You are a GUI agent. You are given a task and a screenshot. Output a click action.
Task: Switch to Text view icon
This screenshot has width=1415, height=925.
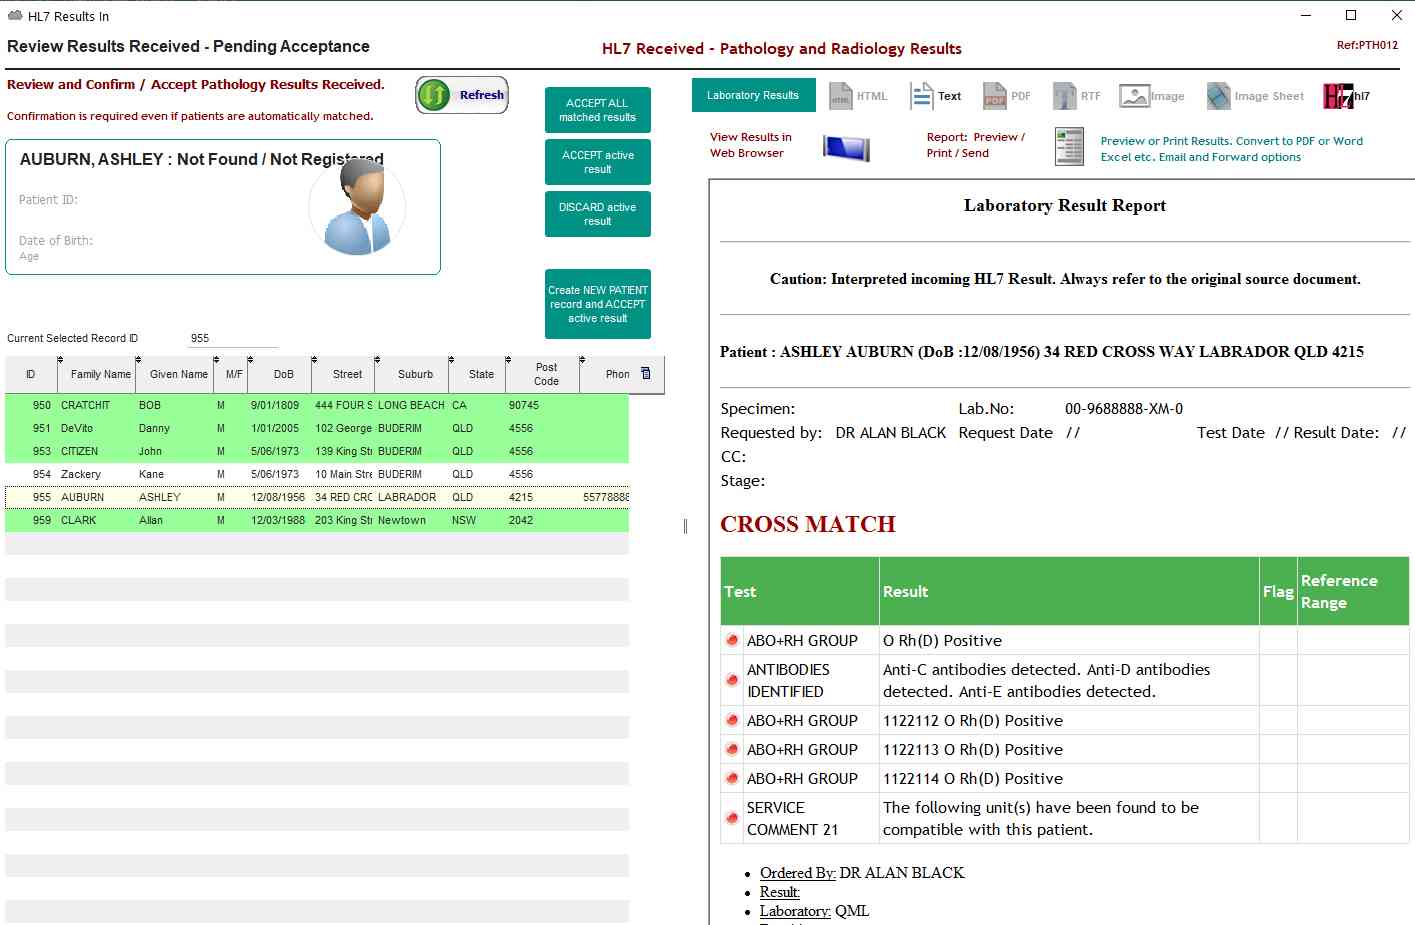[x=936, y=96]
